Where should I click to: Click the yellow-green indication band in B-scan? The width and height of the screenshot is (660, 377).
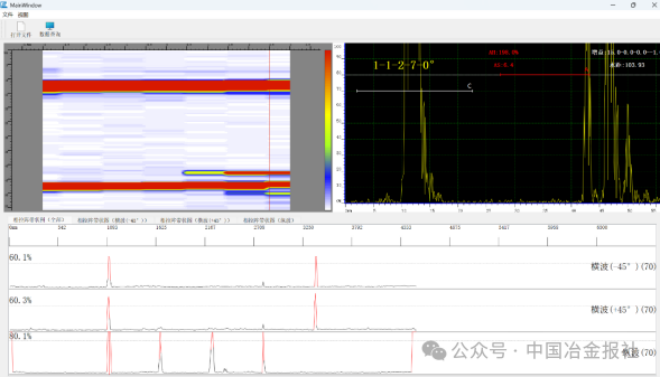[x=204, y=173]
